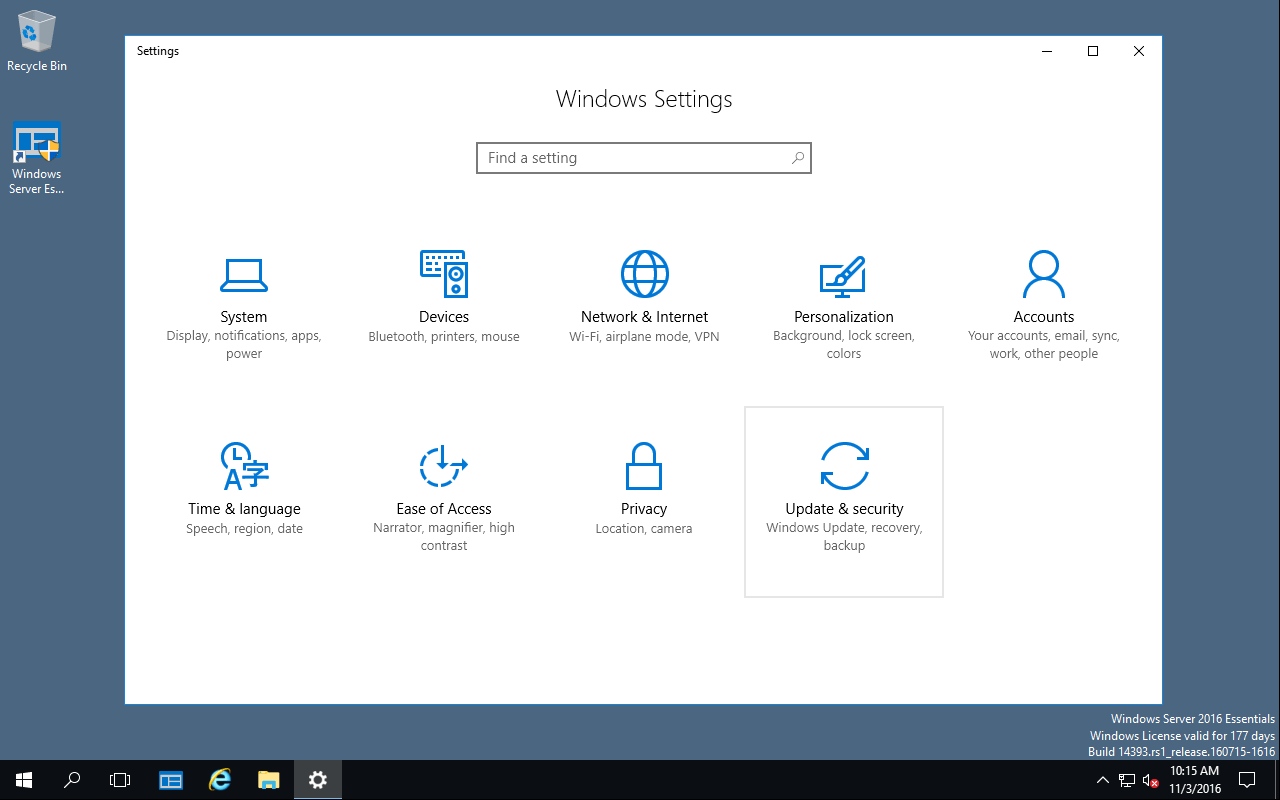This screenshot has width=1280, height=800.
Task: Close the Settings window
Action: click(1139, 51)
